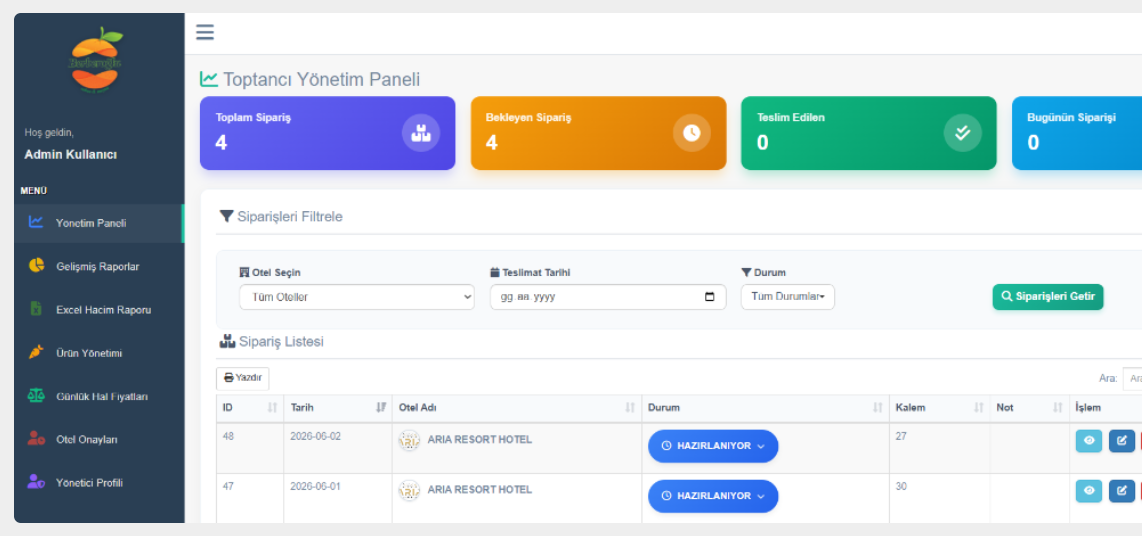This screenshot has height=536, width=1142.
Task: Sort the table by Not column
Action: tap(1030, 408)
